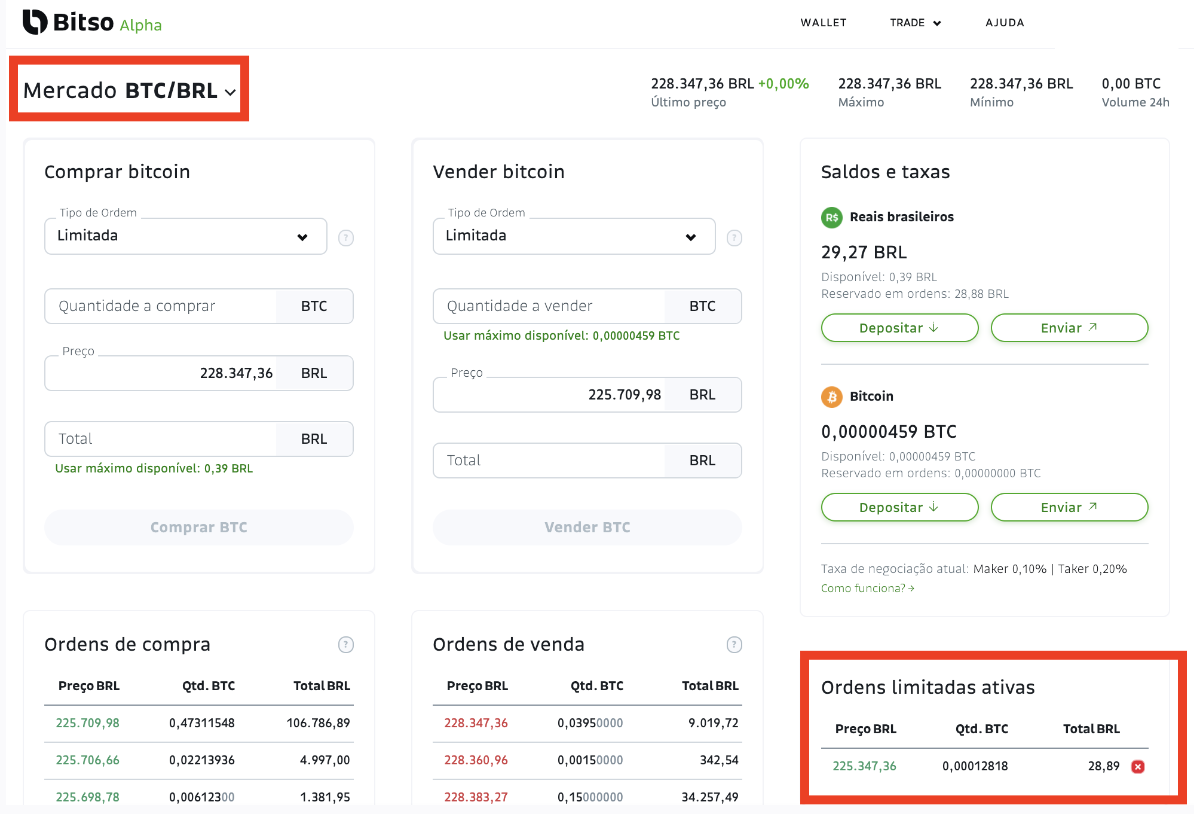Open the Mercado BTC/BRL market selector
1194x814 pixels.
pyautogui.click(x=129, y=90)
